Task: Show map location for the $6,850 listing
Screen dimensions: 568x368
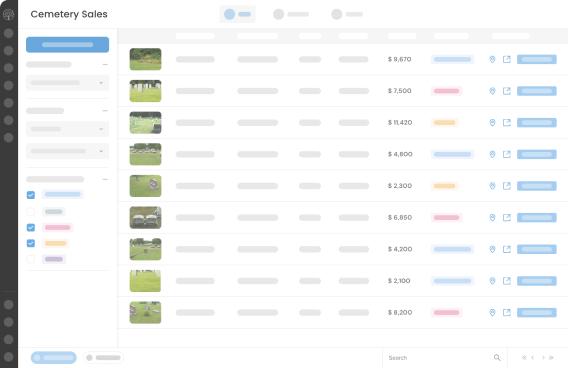Action: coord(492,217)
